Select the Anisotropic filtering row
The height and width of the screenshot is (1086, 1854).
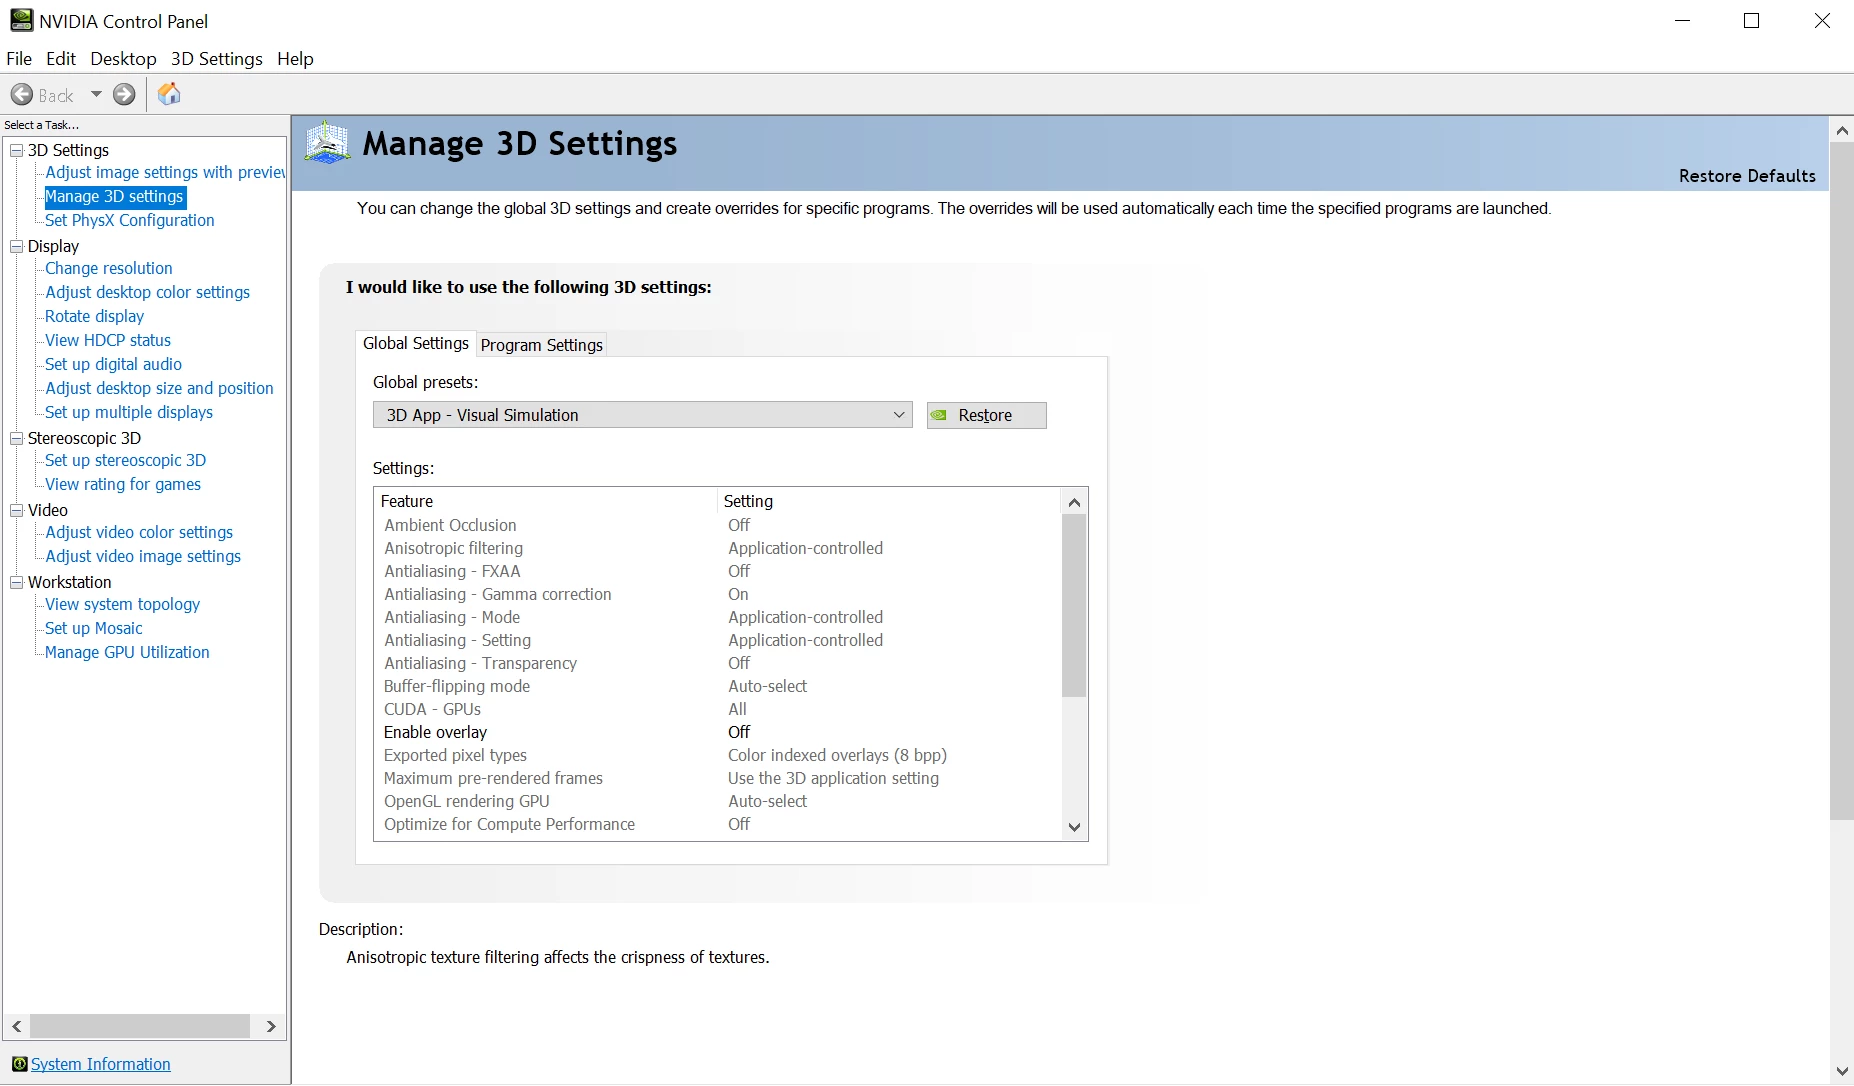(x=717, y=548)
